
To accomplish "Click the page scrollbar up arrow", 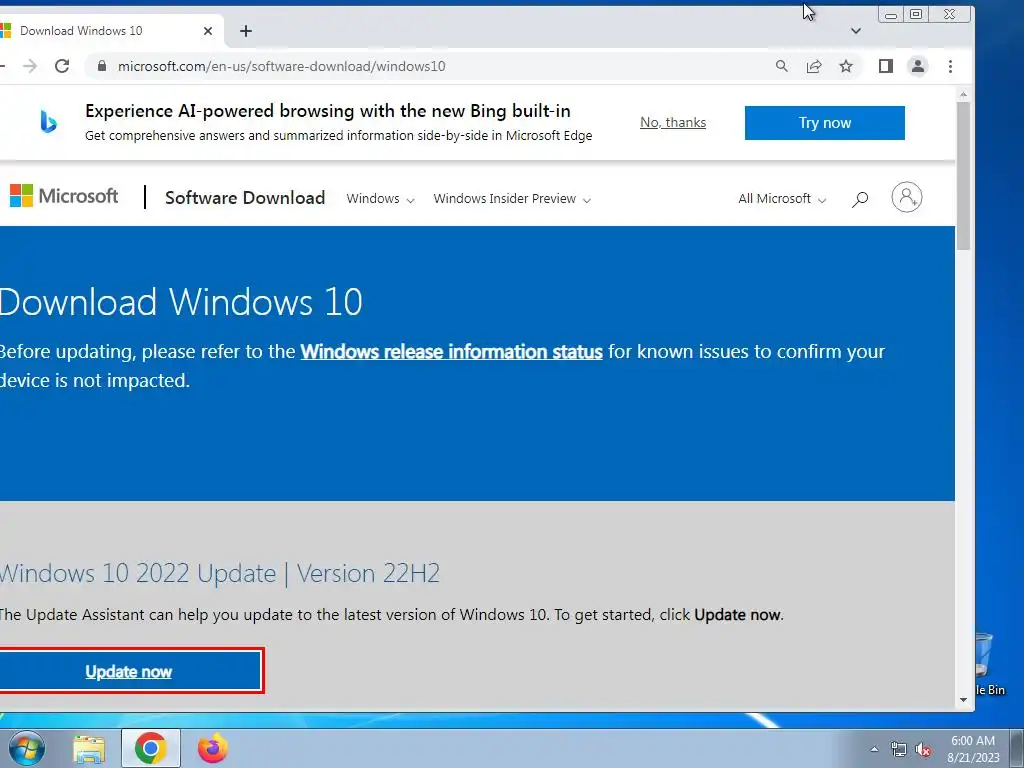I will 963,95.
